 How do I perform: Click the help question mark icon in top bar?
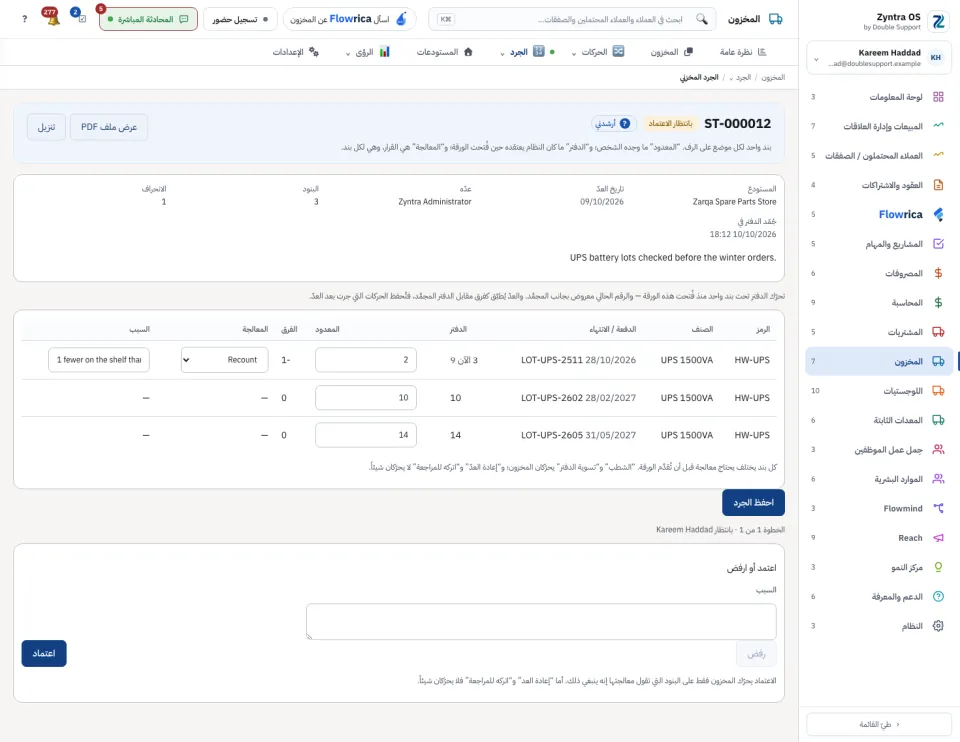24,19
